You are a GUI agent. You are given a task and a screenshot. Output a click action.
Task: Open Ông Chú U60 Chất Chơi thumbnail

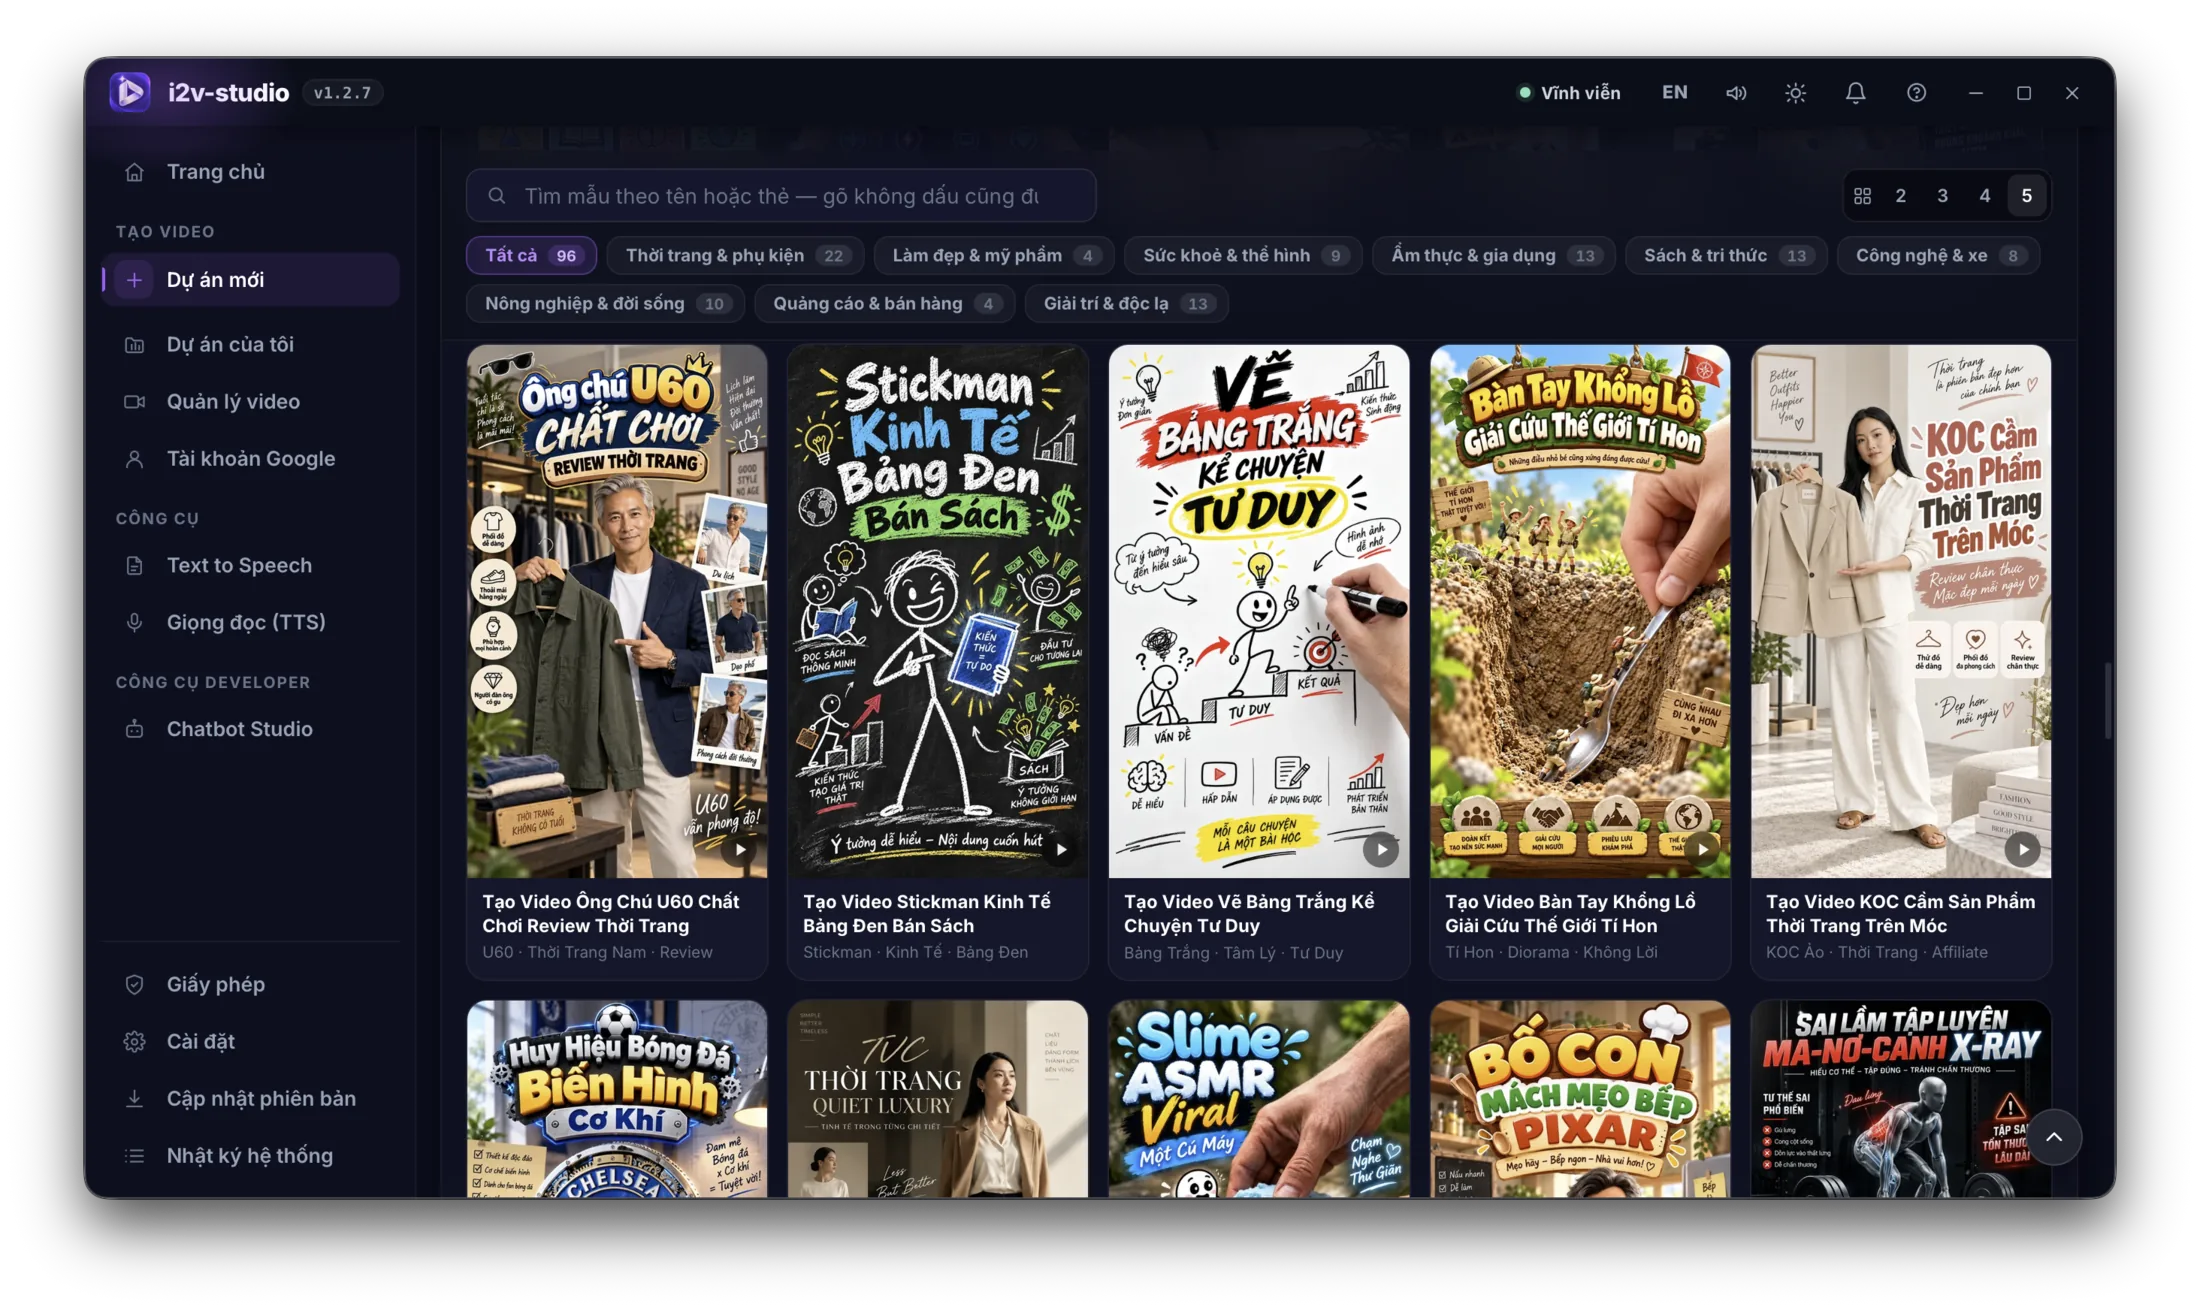pos(617,612)
